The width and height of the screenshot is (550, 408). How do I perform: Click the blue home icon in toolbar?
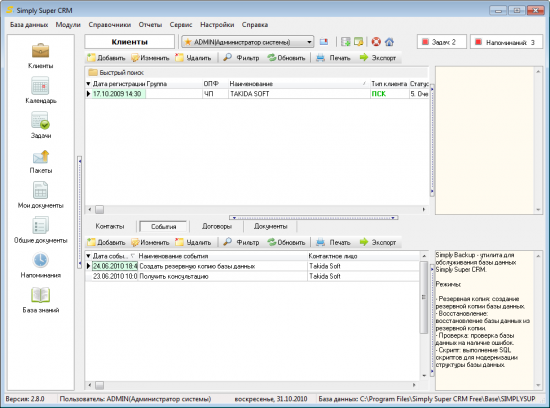(x=389, y=42)
